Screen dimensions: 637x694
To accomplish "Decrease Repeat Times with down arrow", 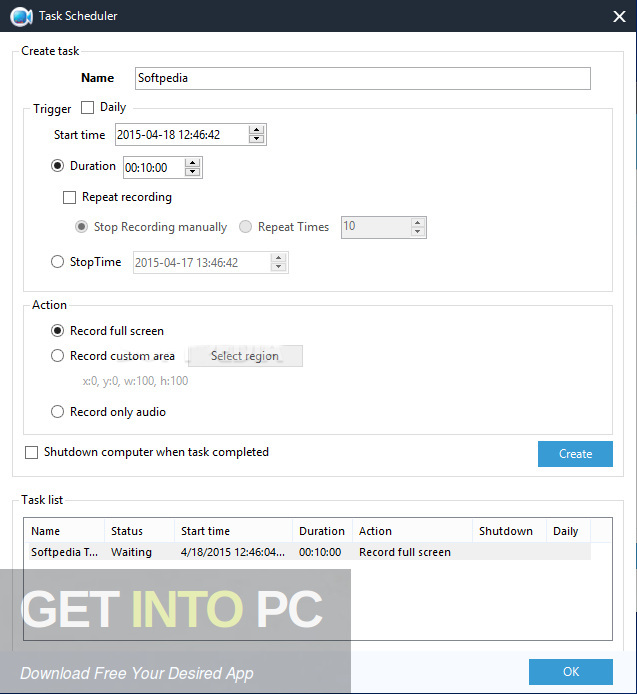I will (x=417, y=232).
